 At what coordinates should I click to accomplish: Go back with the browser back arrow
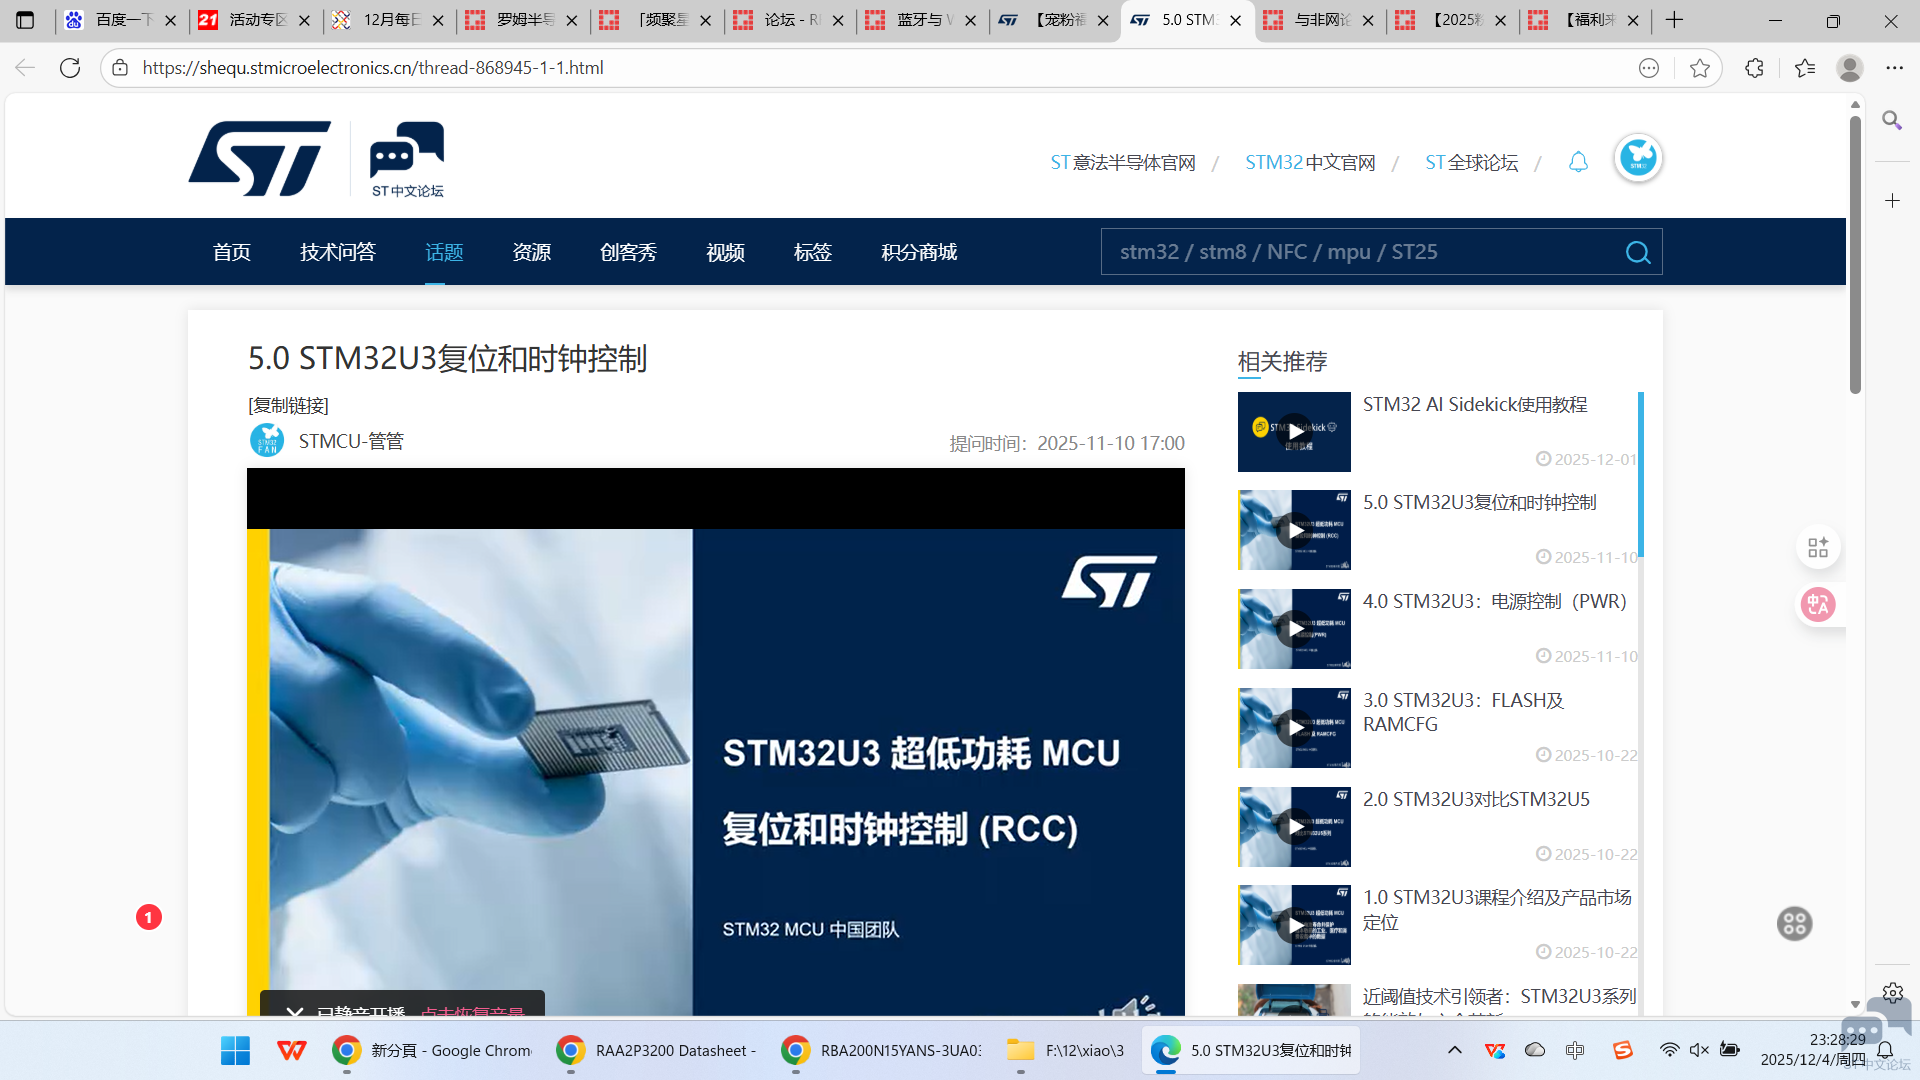[25, 68]
